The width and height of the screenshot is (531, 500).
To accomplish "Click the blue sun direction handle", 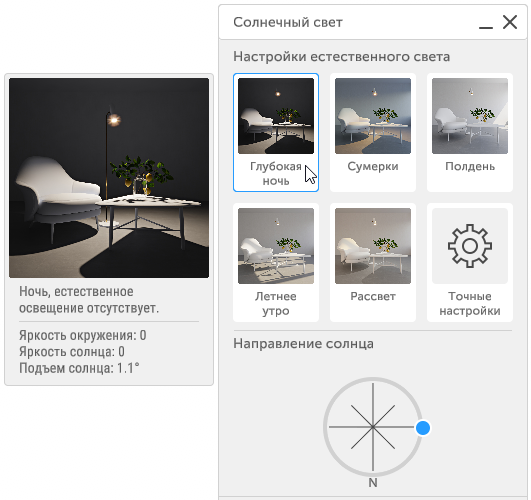I will point(423,428).
